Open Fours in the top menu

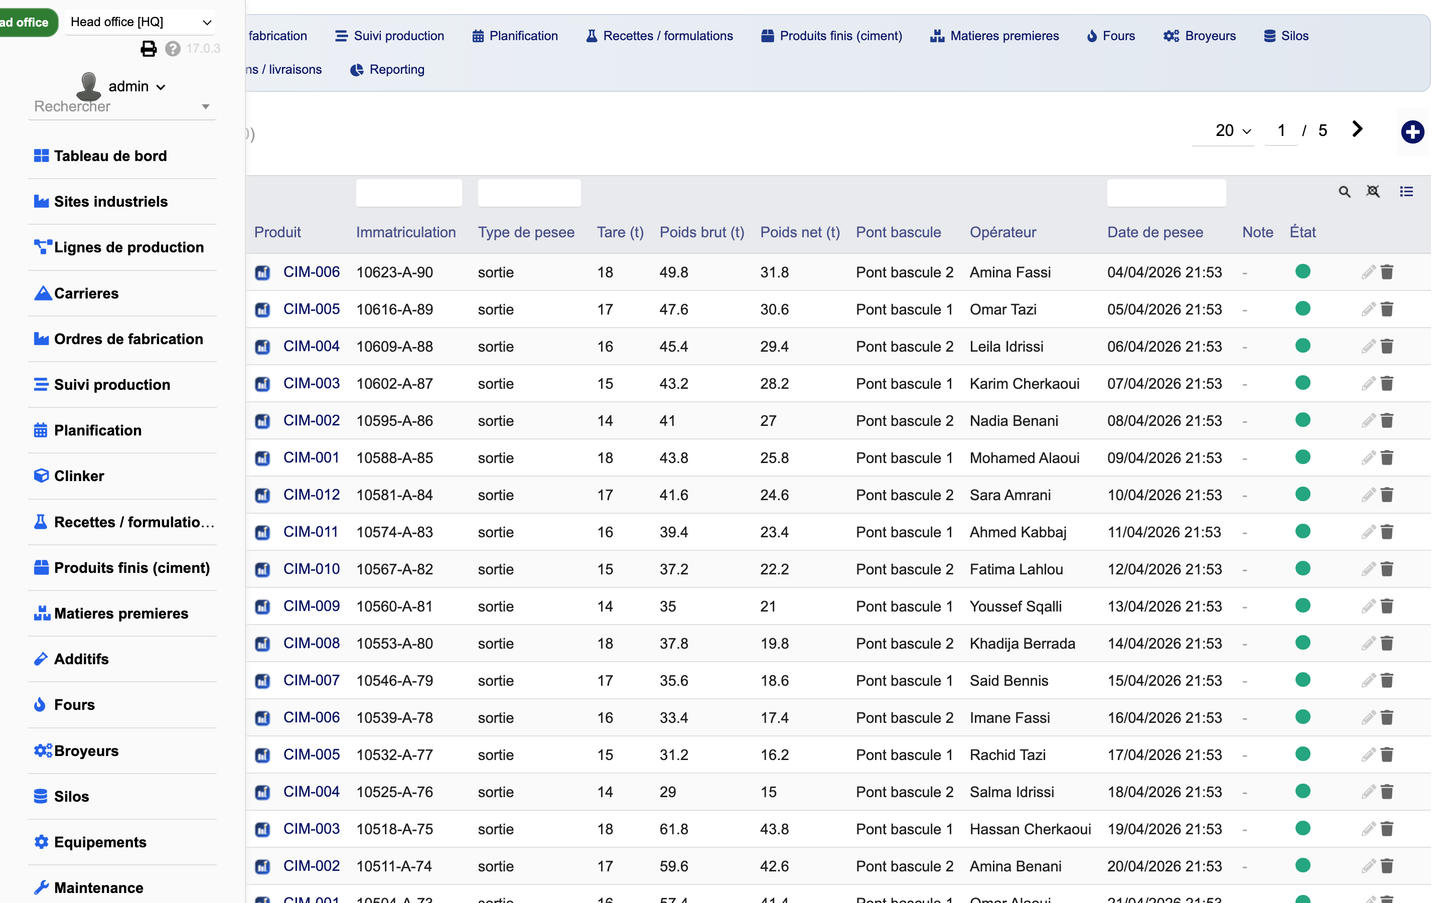click(1110, 36)
